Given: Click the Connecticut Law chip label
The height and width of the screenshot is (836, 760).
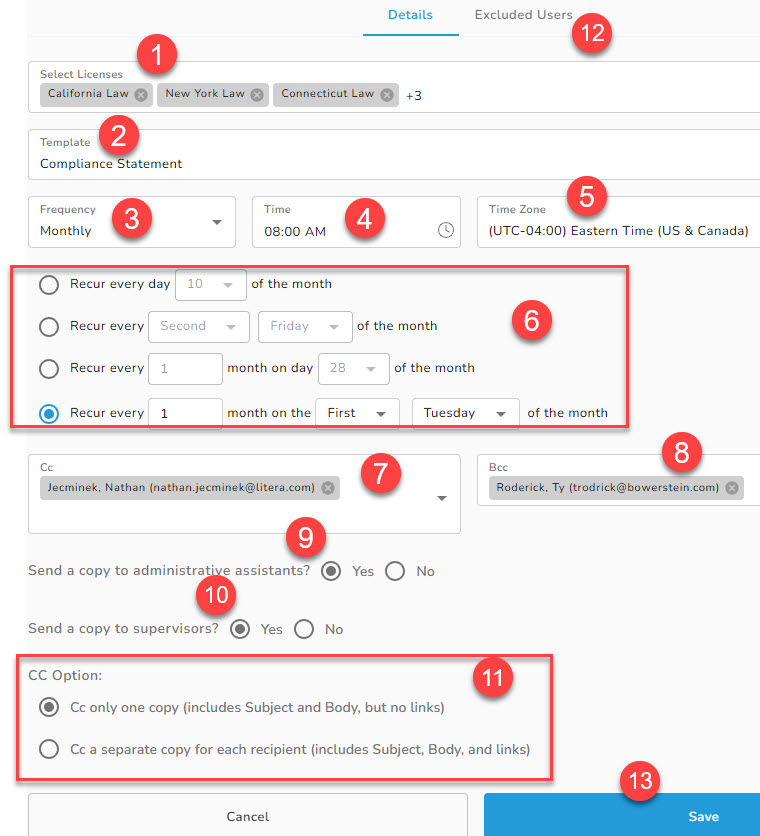Looking at the screenshot, I should [x=327, y=93].
